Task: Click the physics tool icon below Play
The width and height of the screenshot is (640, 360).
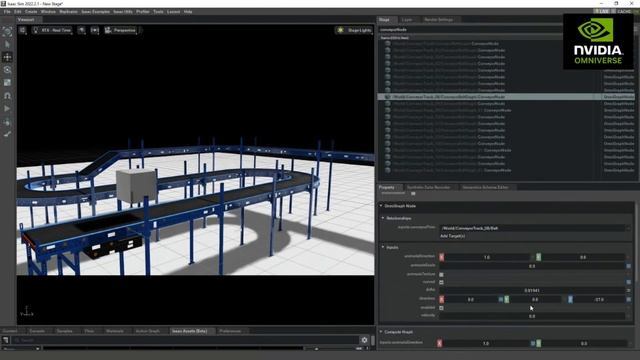Action: (7, 122)
